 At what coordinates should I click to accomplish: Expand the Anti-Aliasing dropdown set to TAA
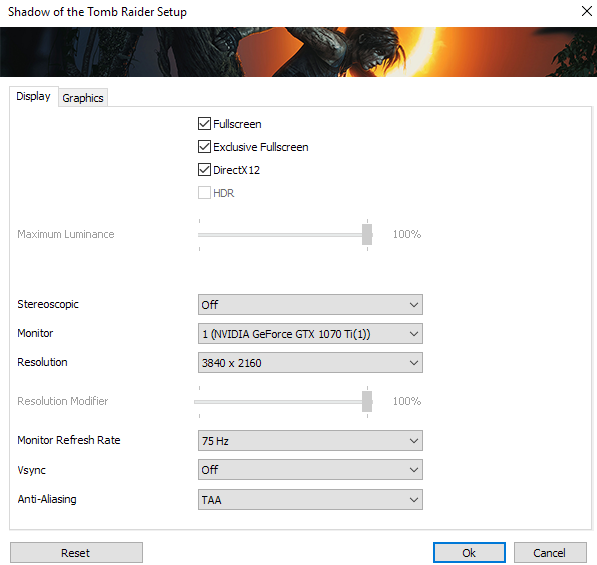coord(310,500)
